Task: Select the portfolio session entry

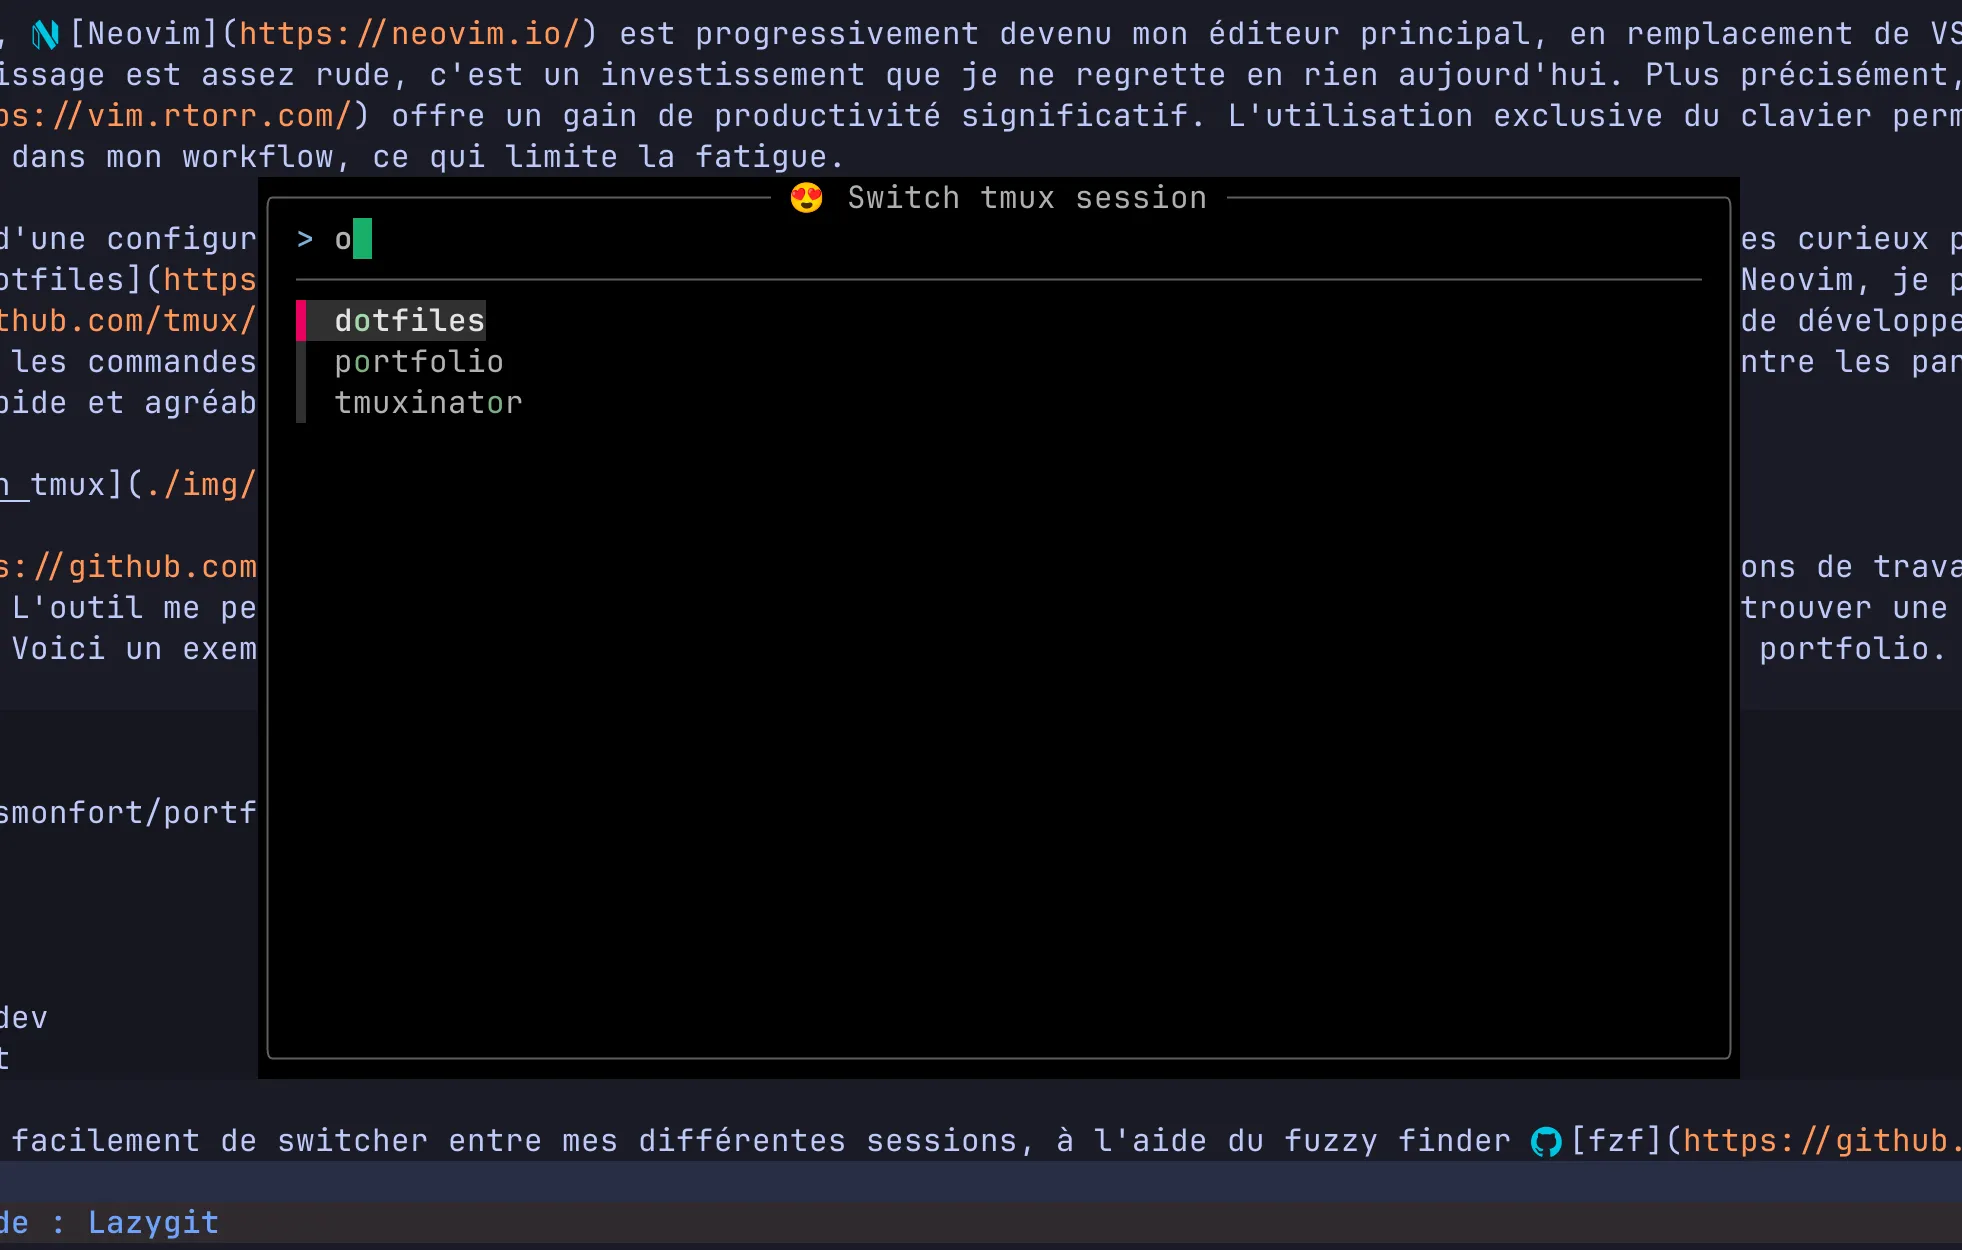Action: (x=419, y=361)
